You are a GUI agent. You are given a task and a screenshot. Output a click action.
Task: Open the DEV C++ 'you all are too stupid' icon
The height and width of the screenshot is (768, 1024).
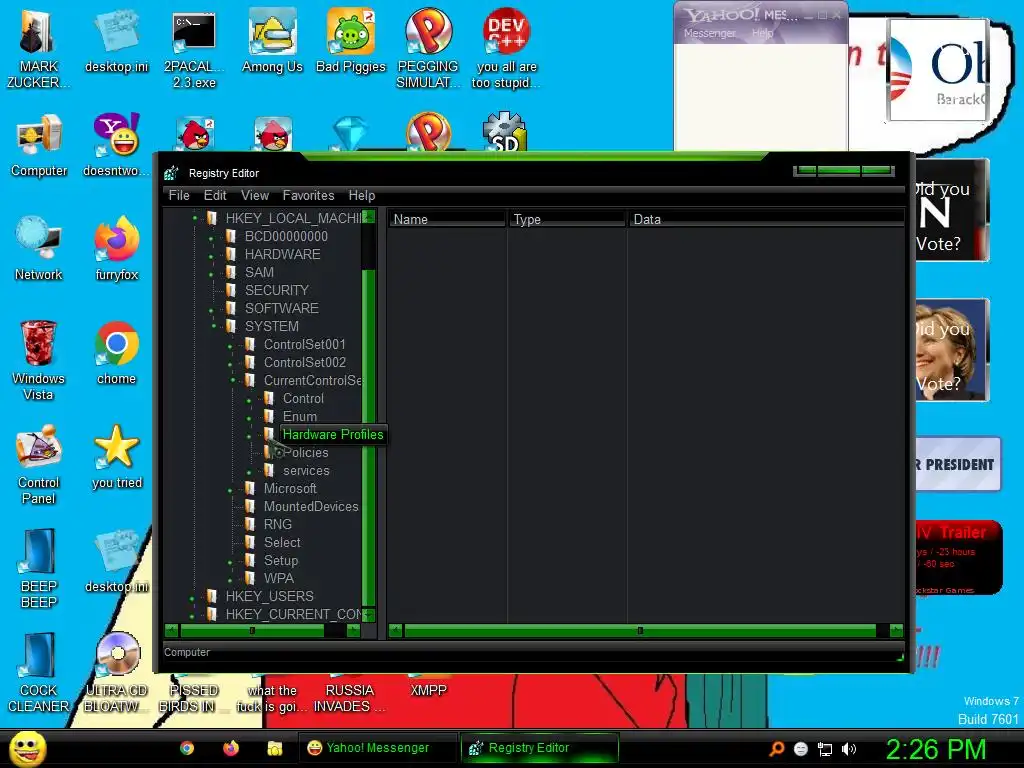click(507, 49)
